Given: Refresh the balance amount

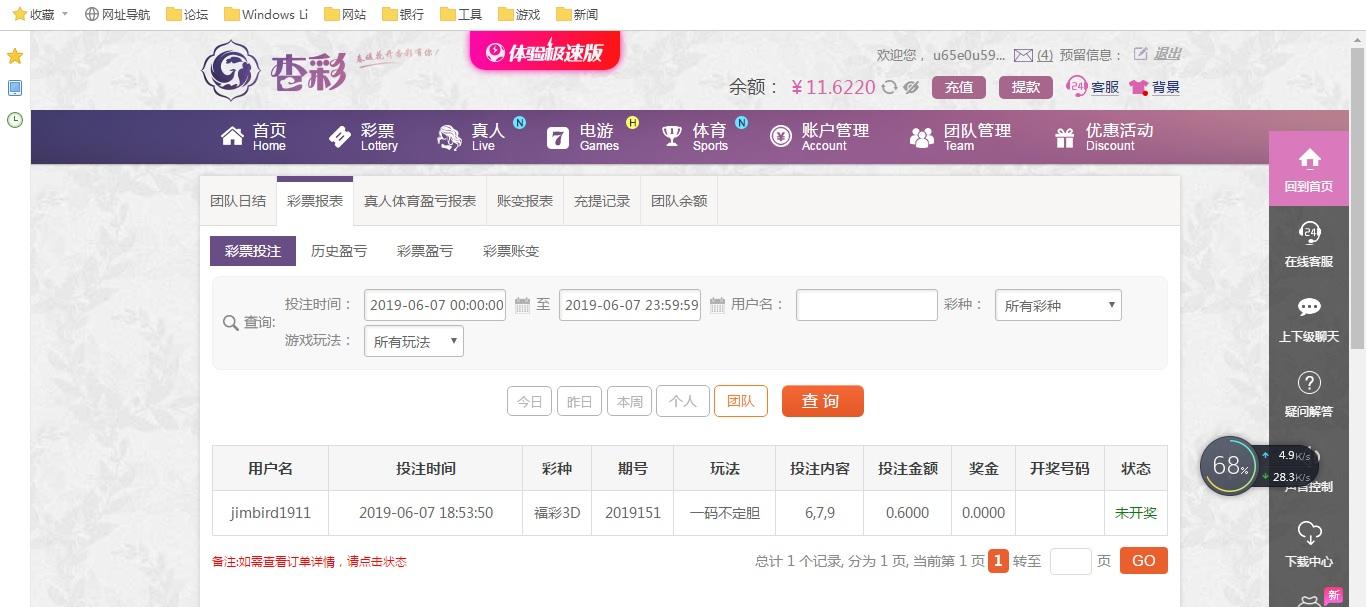Looking at the screenshot, I should tap(889, 87).
